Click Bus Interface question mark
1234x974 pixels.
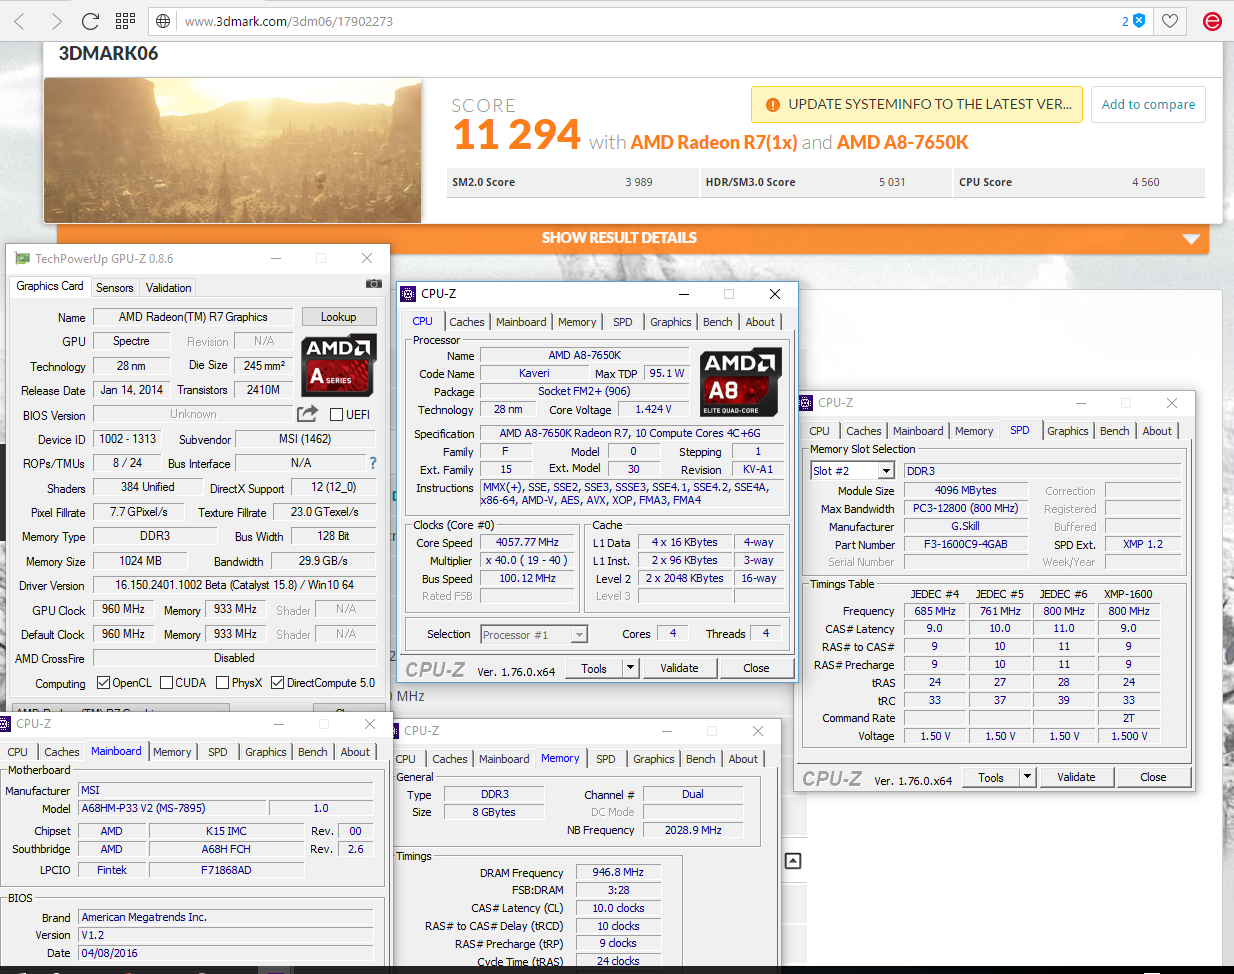pos(373,463)
